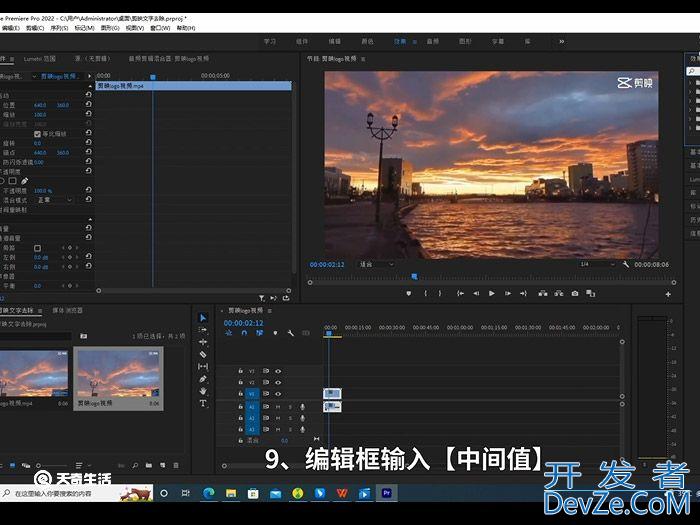The width and height of the screenshot is (700, 525).
Task: Open blend mode dropdown
Action: click(55, 200)
